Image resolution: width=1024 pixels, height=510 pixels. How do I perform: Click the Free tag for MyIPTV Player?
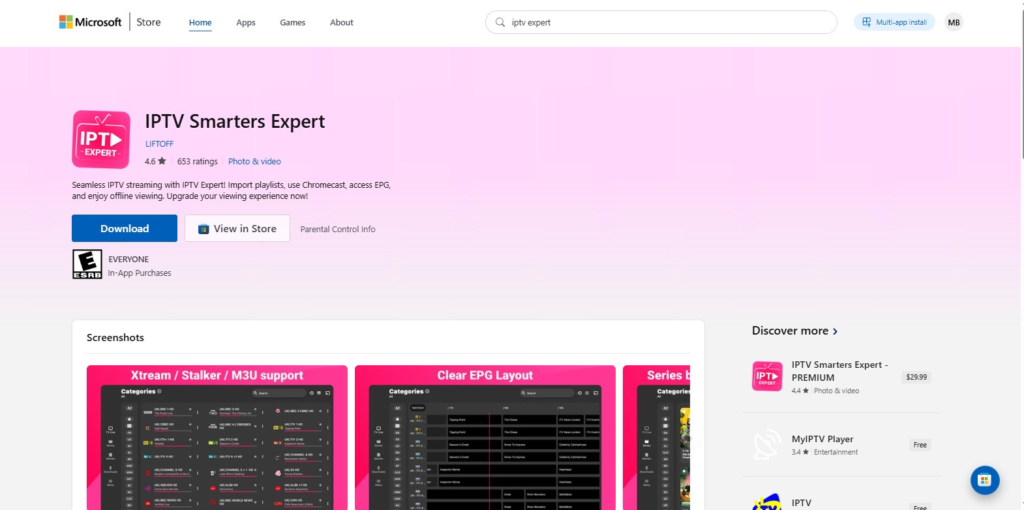click(x=920, y=445)
